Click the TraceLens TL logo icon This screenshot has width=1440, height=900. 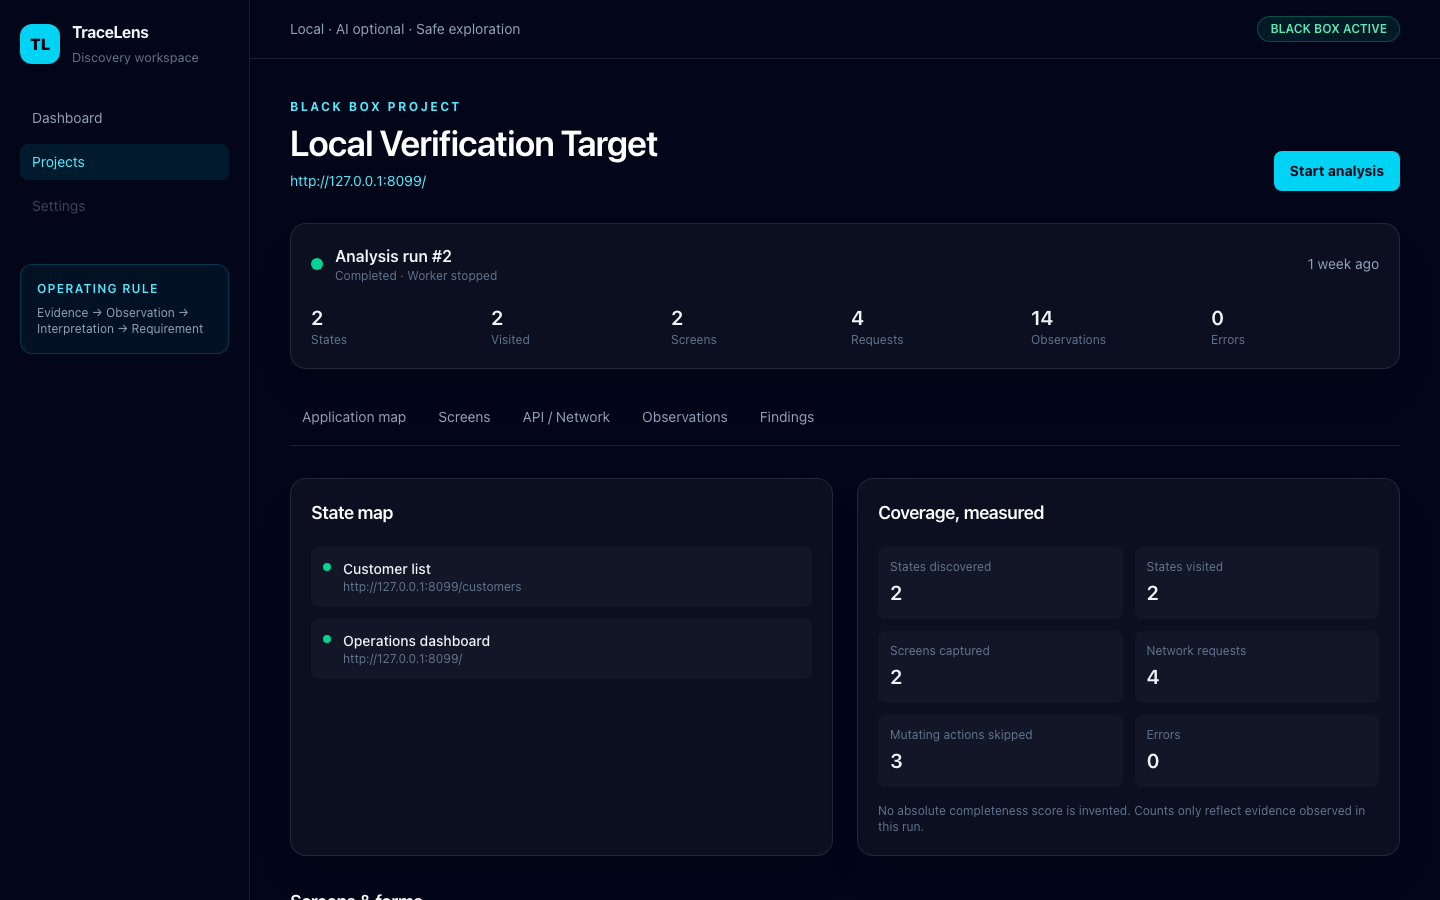(40, 44)
